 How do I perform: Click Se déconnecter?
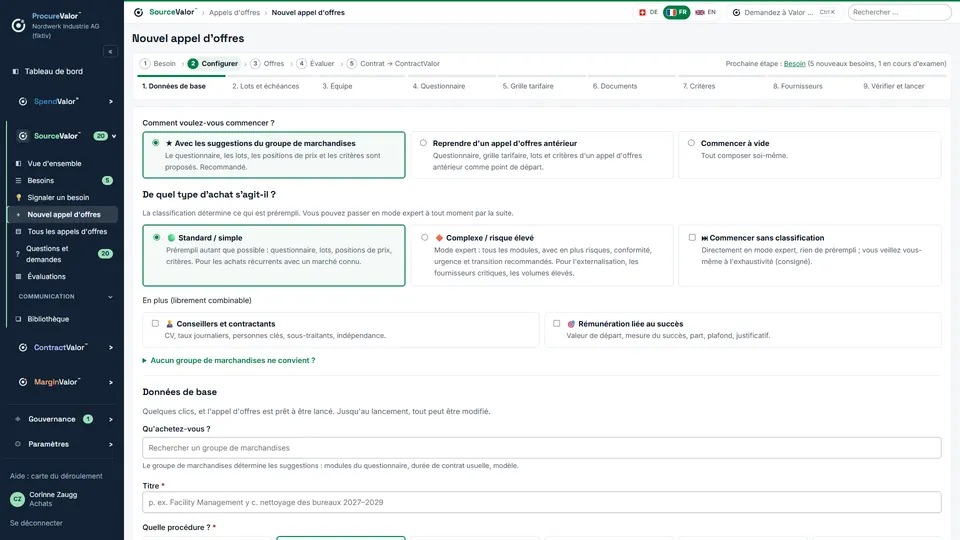(36, 523)
